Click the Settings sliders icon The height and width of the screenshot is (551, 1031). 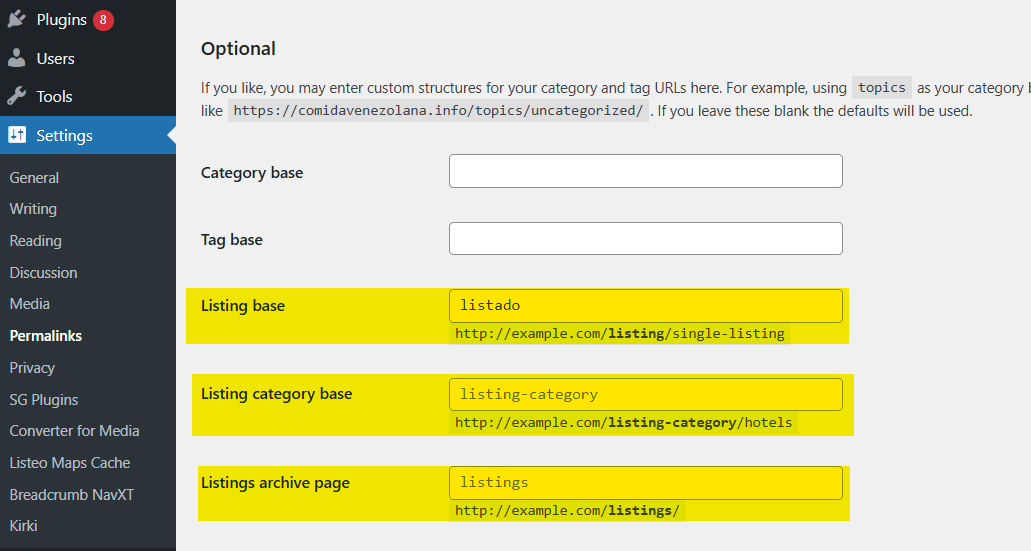17,135
